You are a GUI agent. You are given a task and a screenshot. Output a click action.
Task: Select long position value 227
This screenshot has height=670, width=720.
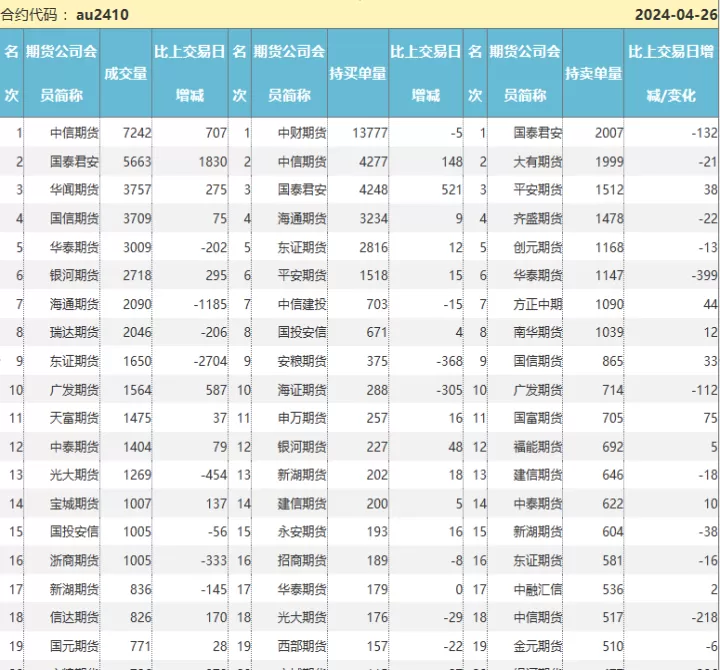click(x=377, y=447)
